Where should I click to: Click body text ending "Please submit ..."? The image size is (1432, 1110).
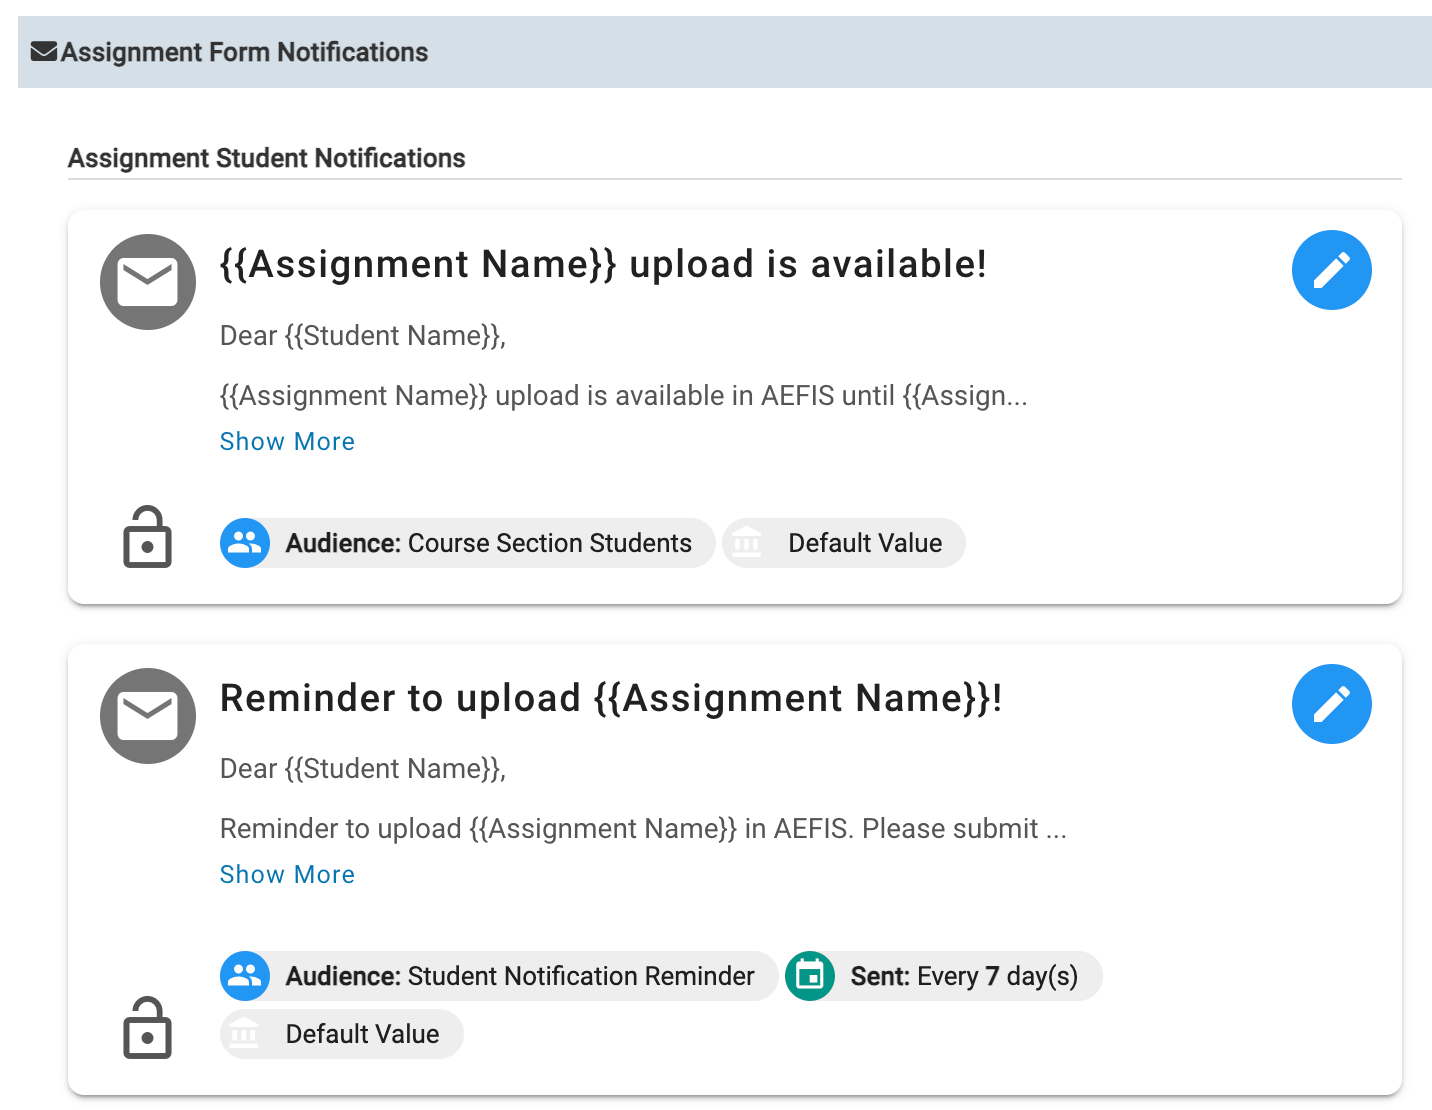click(643, 829)
